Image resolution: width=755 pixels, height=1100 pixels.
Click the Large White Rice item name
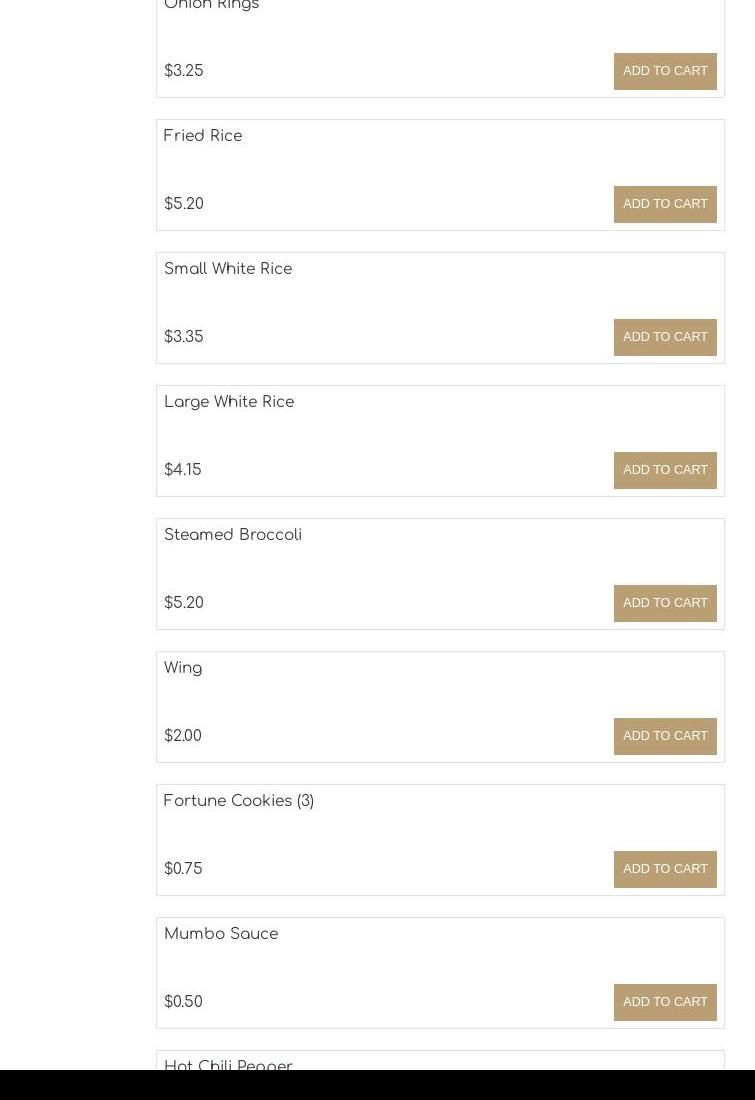pos(229,402)
